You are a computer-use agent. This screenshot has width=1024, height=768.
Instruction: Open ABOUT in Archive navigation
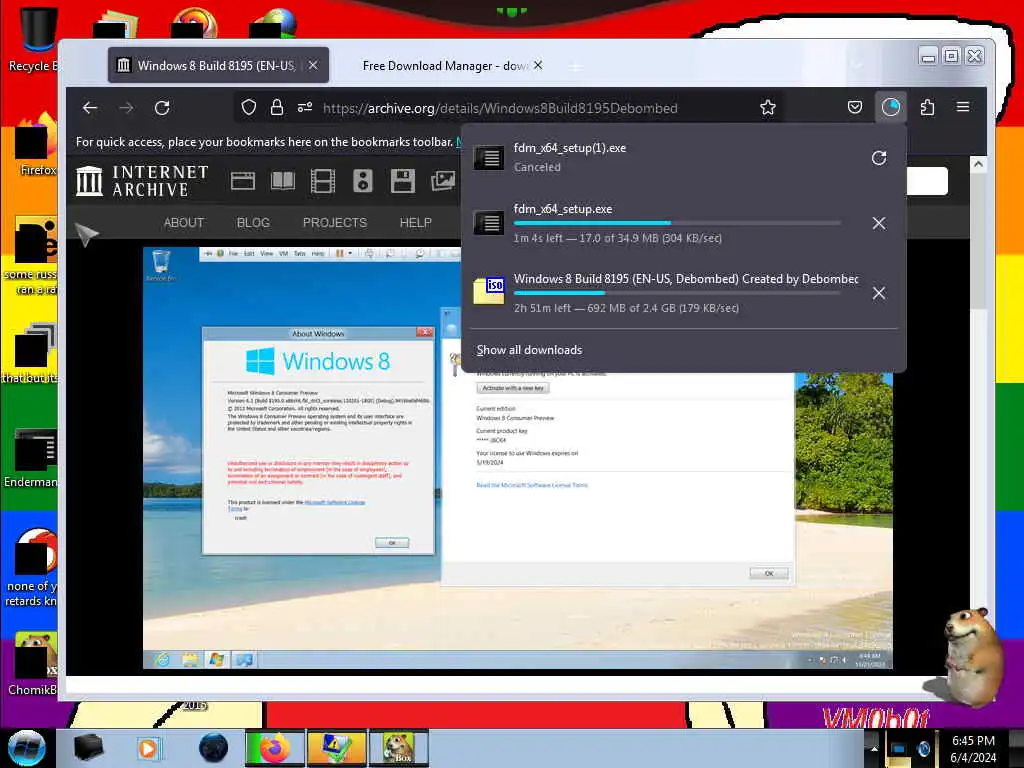(x=184, y=223)
